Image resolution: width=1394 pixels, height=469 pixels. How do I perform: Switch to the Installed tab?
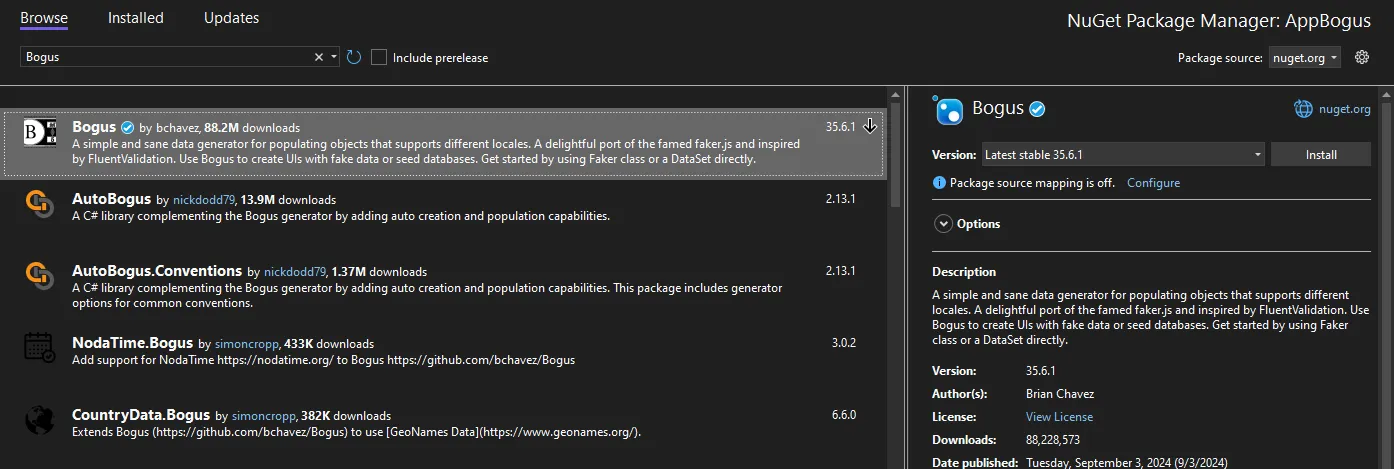point(136,18)
